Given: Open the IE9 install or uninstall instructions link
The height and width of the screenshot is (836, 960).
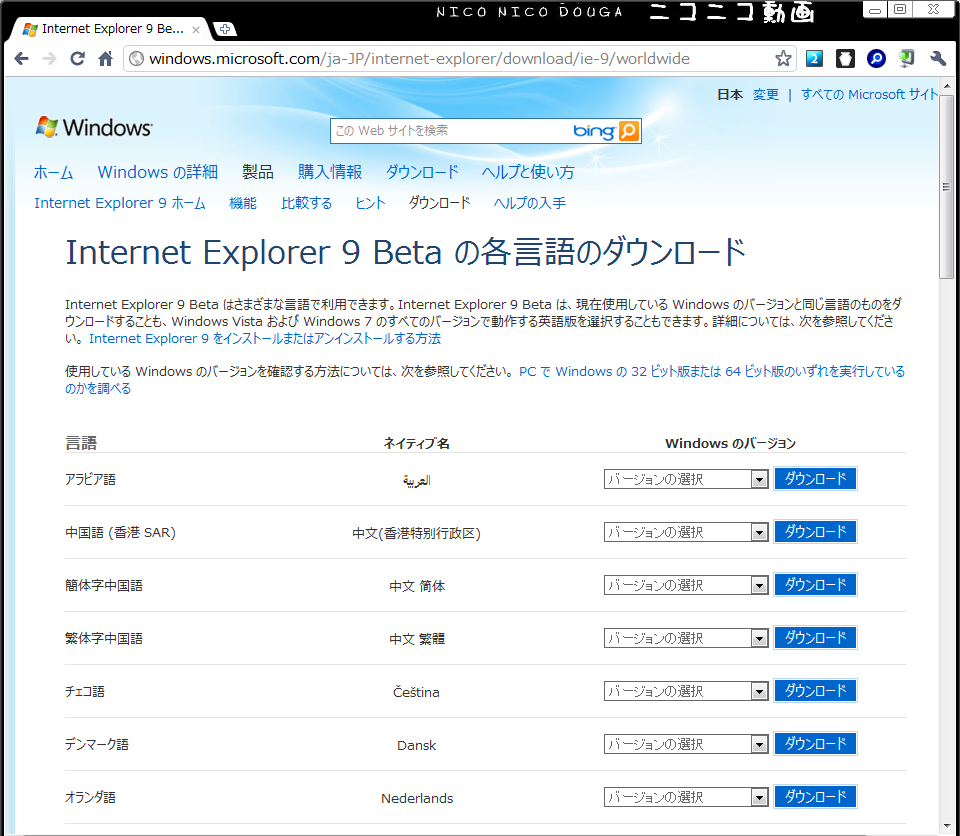Looking at the screenshot, I should tap(265, 339).
